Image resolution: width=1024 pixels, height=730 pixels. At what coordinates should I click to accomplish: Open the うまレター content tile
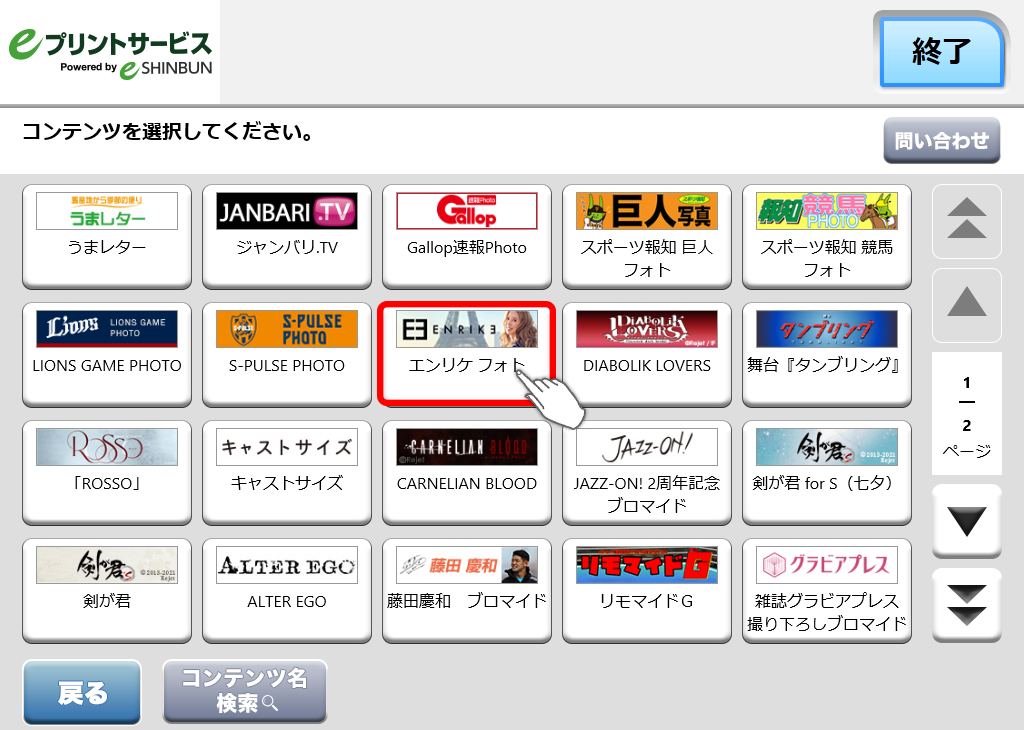pyautogui.click(x=107, y=236)
